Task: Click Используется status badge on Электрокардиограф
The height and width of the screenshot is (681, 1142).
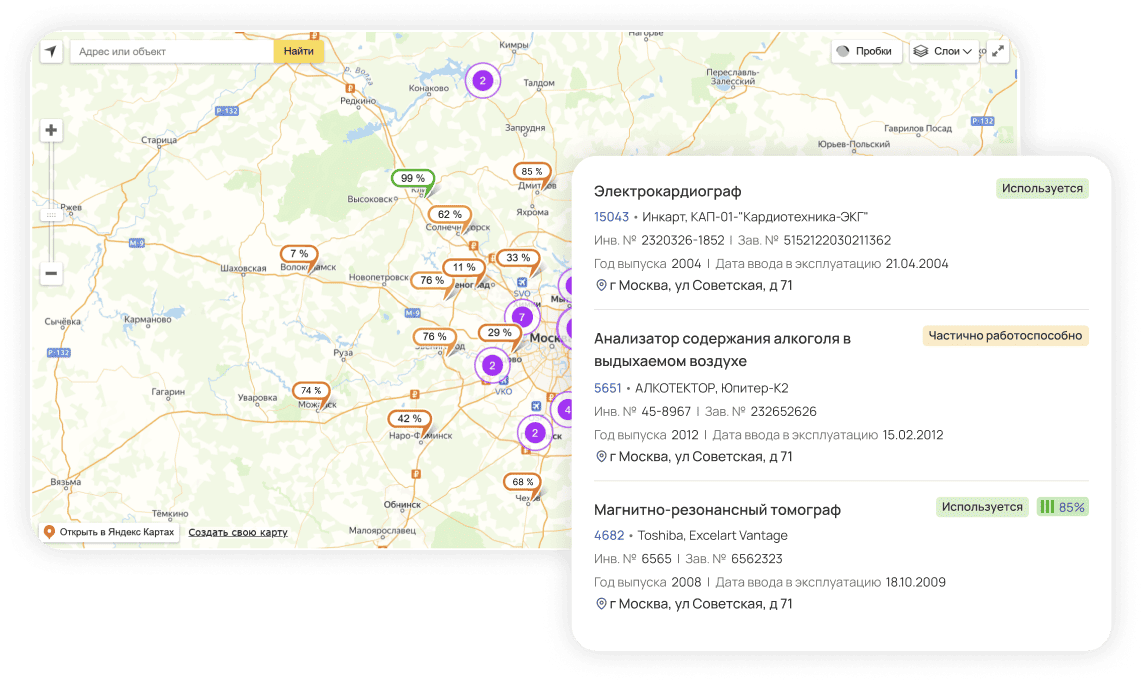Action: coord(1042,189)
